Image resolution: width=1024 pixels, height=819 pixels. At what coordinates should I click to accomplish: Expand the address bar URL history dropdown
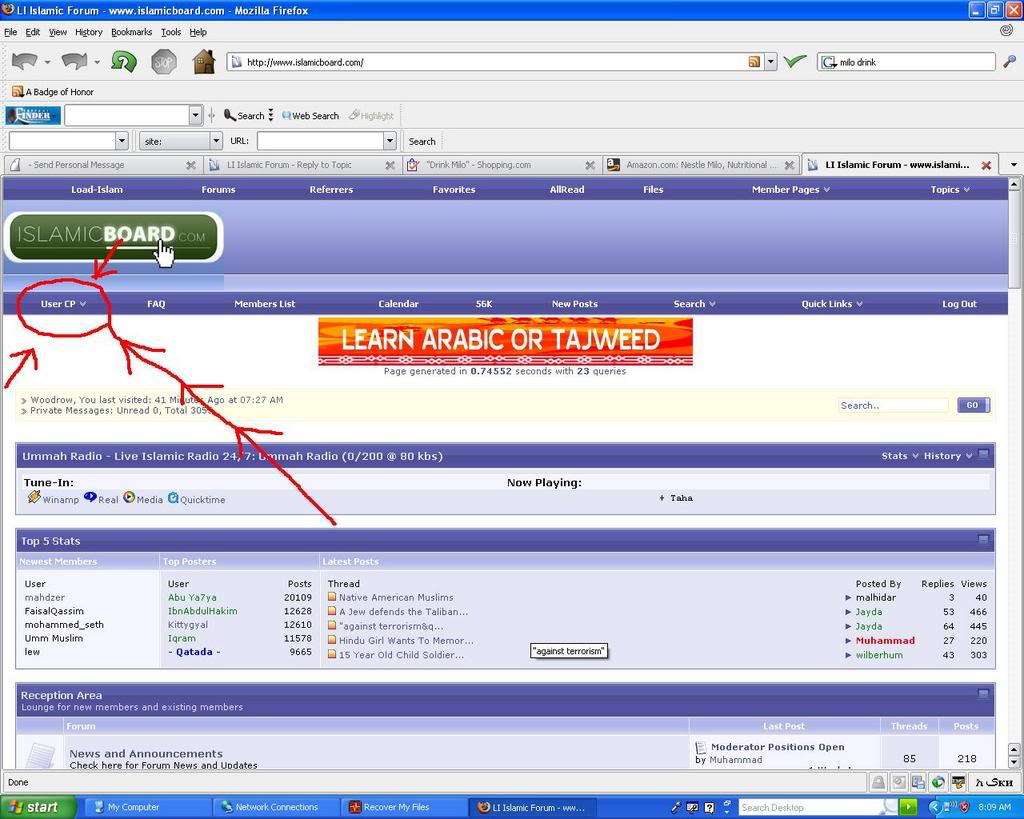tap(771, 62)
